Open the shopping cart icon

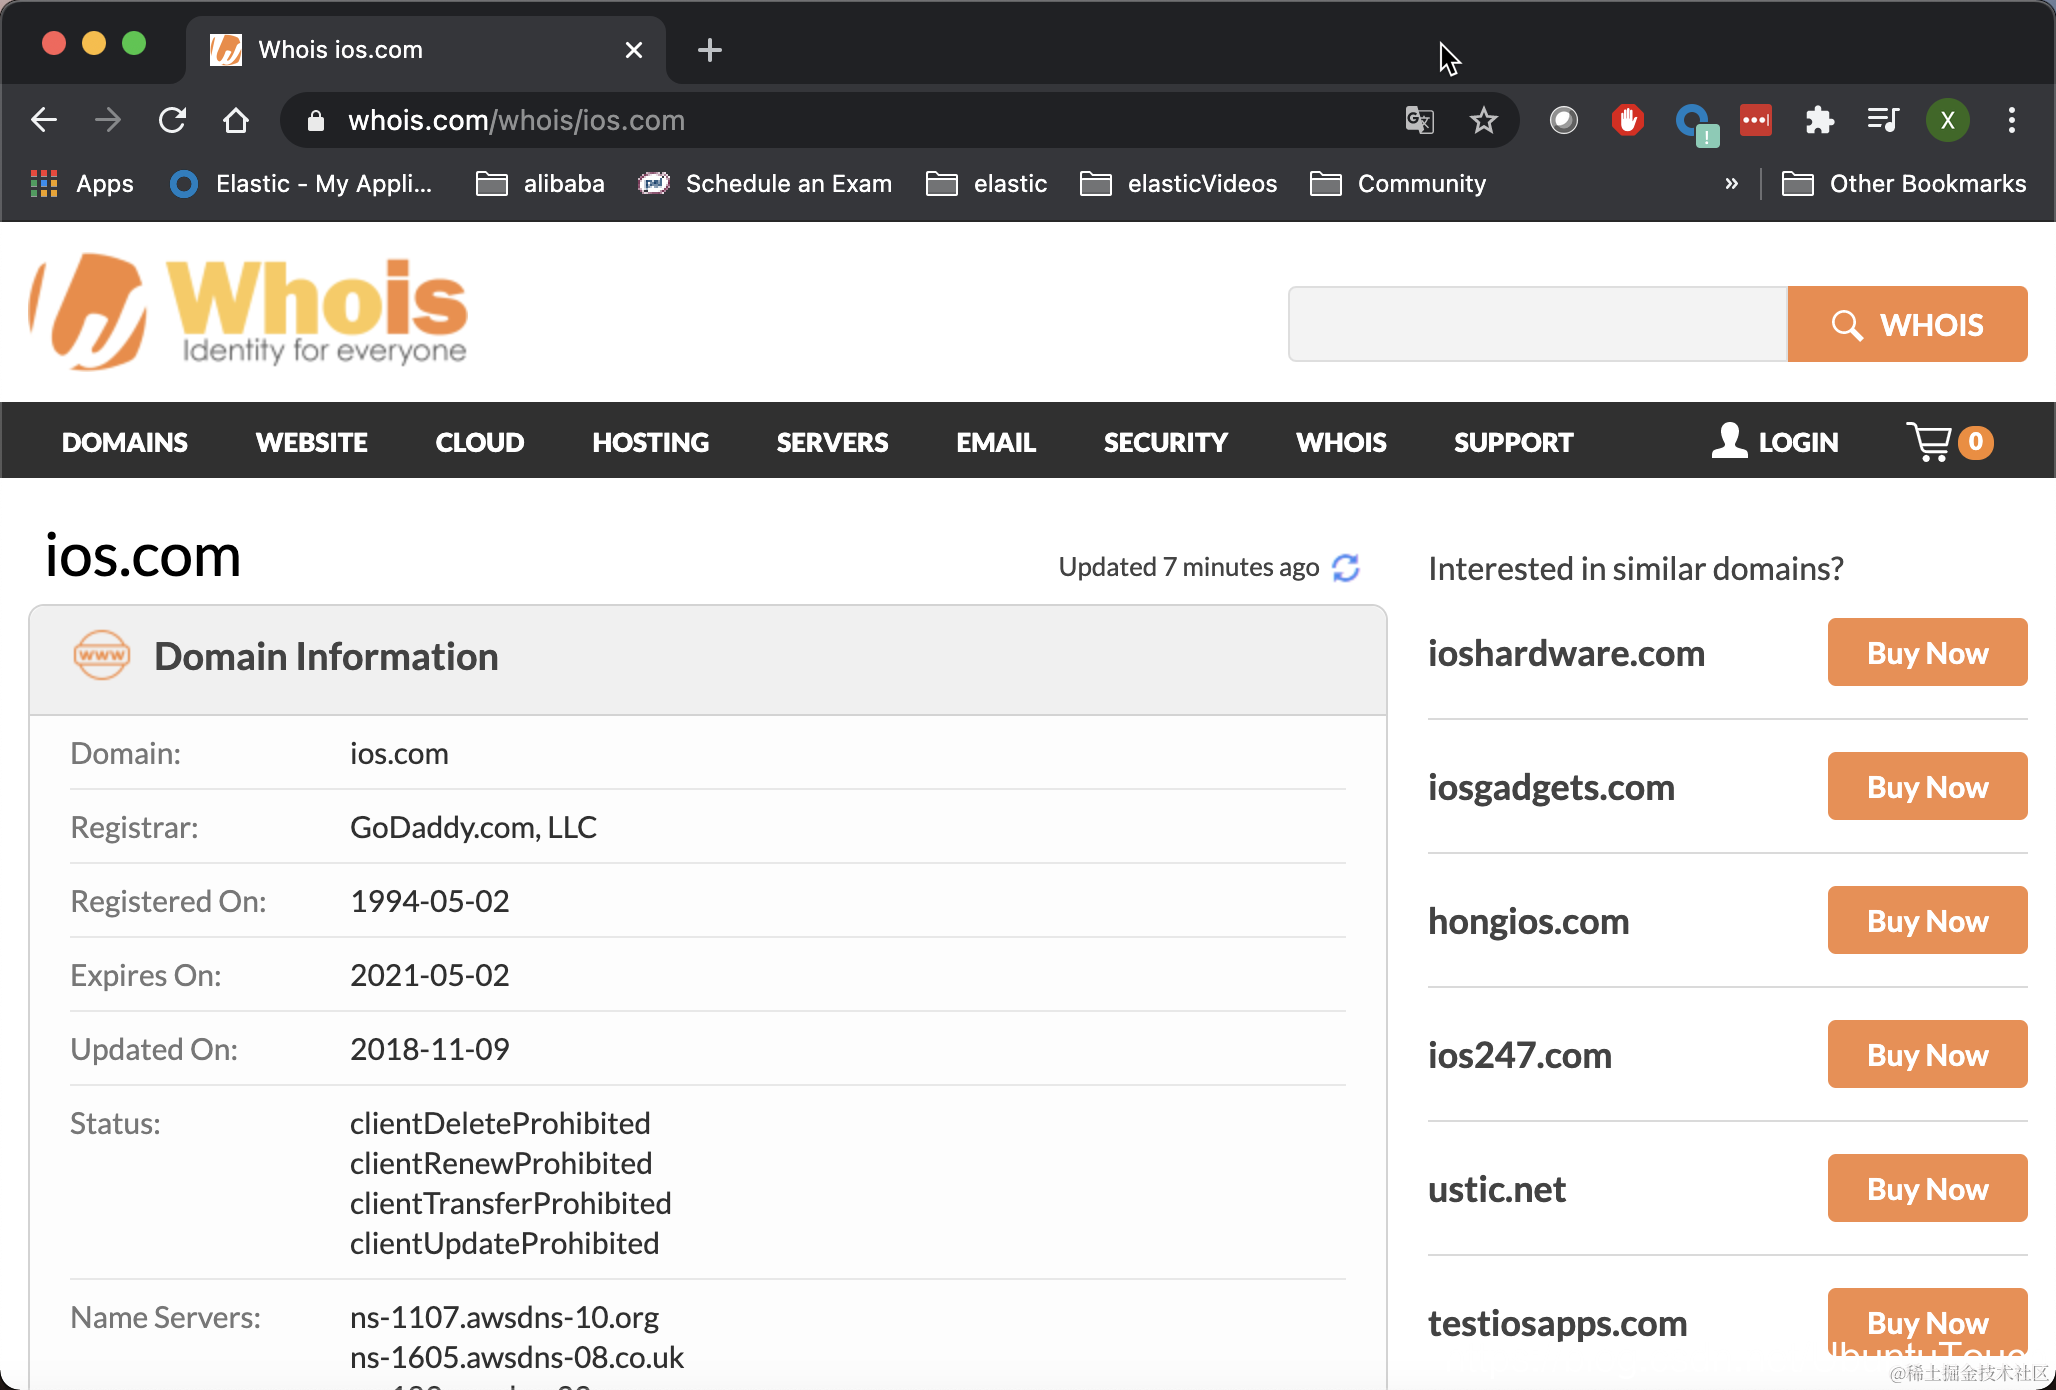click(x=1930, y=442)
